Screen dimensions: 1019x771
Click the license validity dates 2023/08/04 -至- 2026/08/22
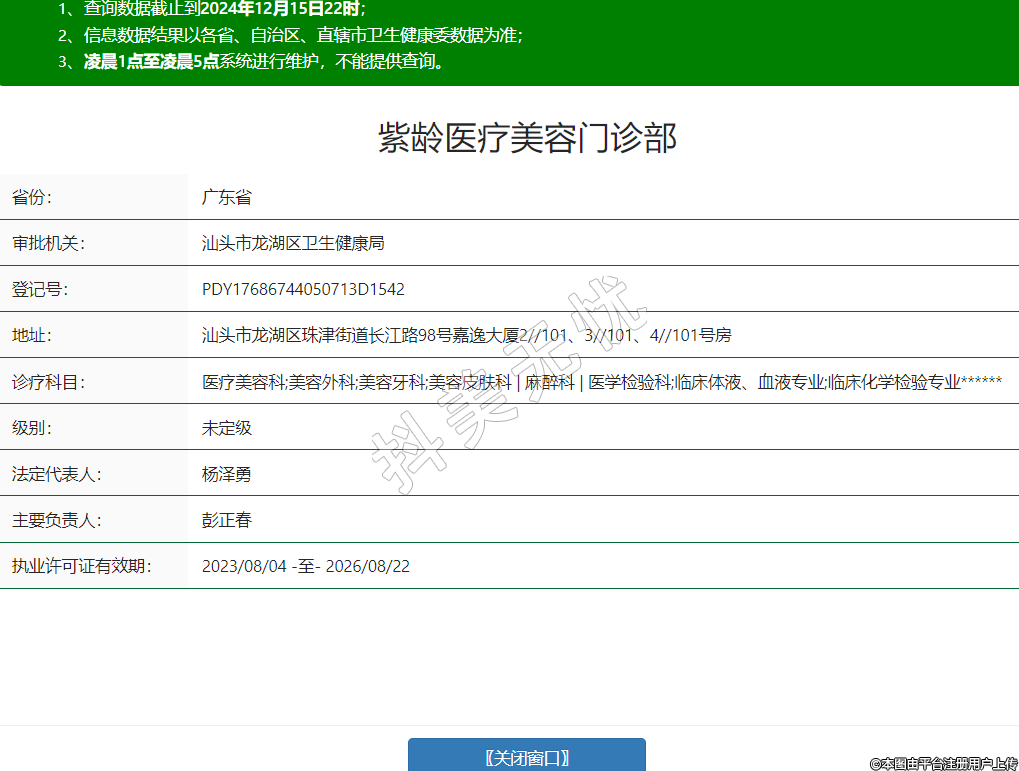pos(305,566)
